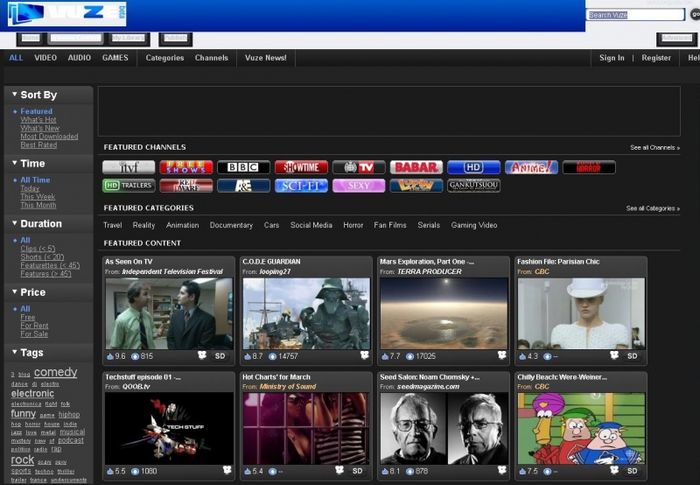The image size is (700, 485).
Task: Select the What's Hot sort option
Action: [39, 120]
